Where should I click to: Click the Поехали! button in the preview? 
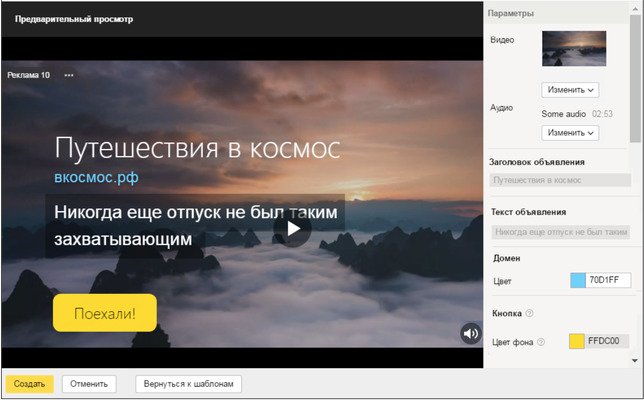[105, 313]
